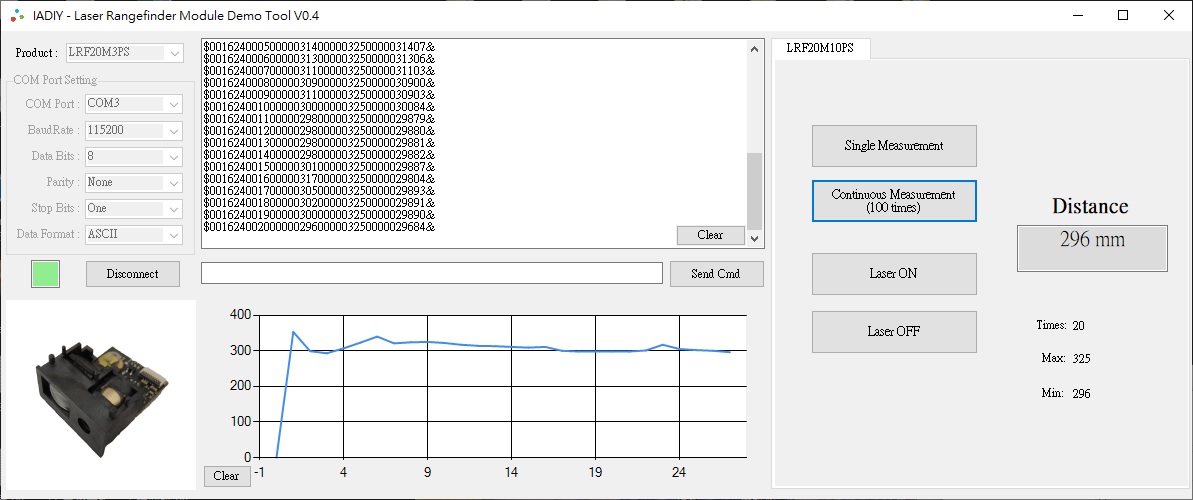This screenshot has height=500, width=1193.
Task: Expand the COM Port dropdown
Action: click(133, 104)
